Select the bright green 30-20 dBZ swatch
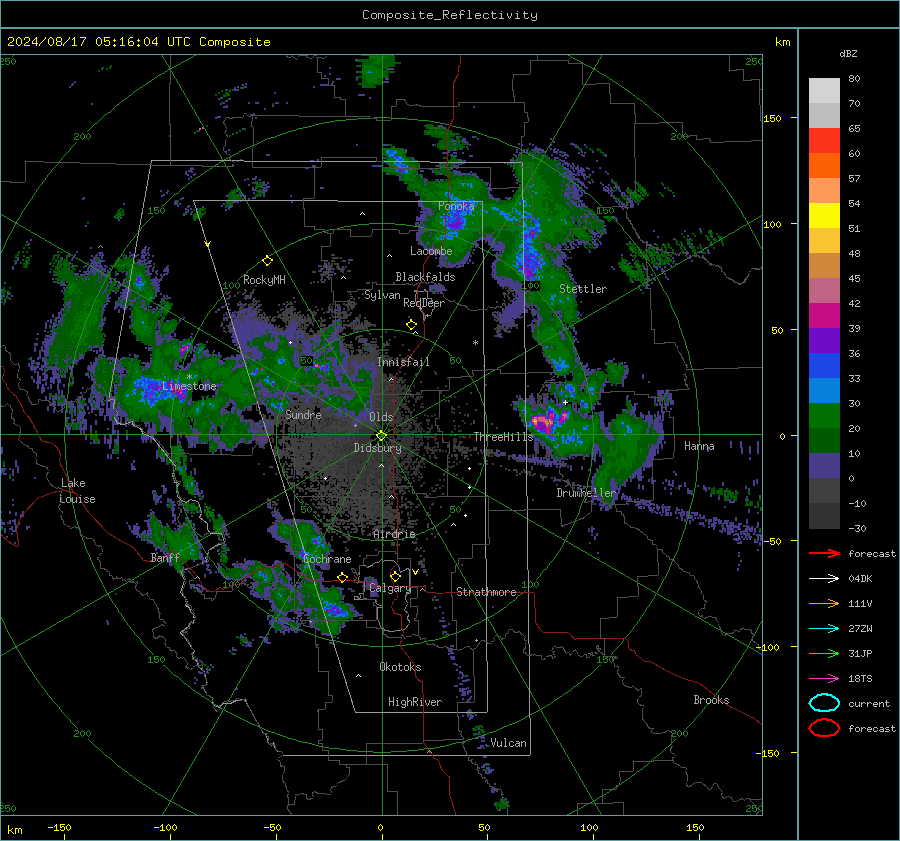Screen dimensions: 900x841 824,416
